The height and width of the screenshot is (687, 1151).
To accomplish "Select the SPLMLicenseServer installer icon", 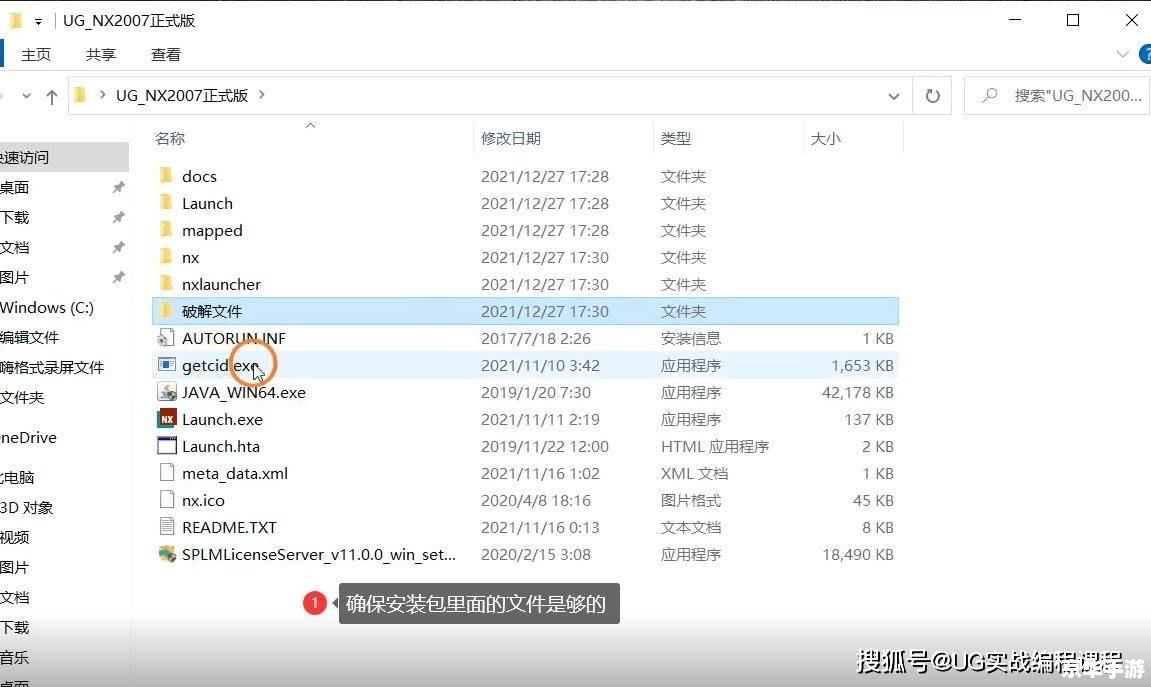I will point(167,553).
